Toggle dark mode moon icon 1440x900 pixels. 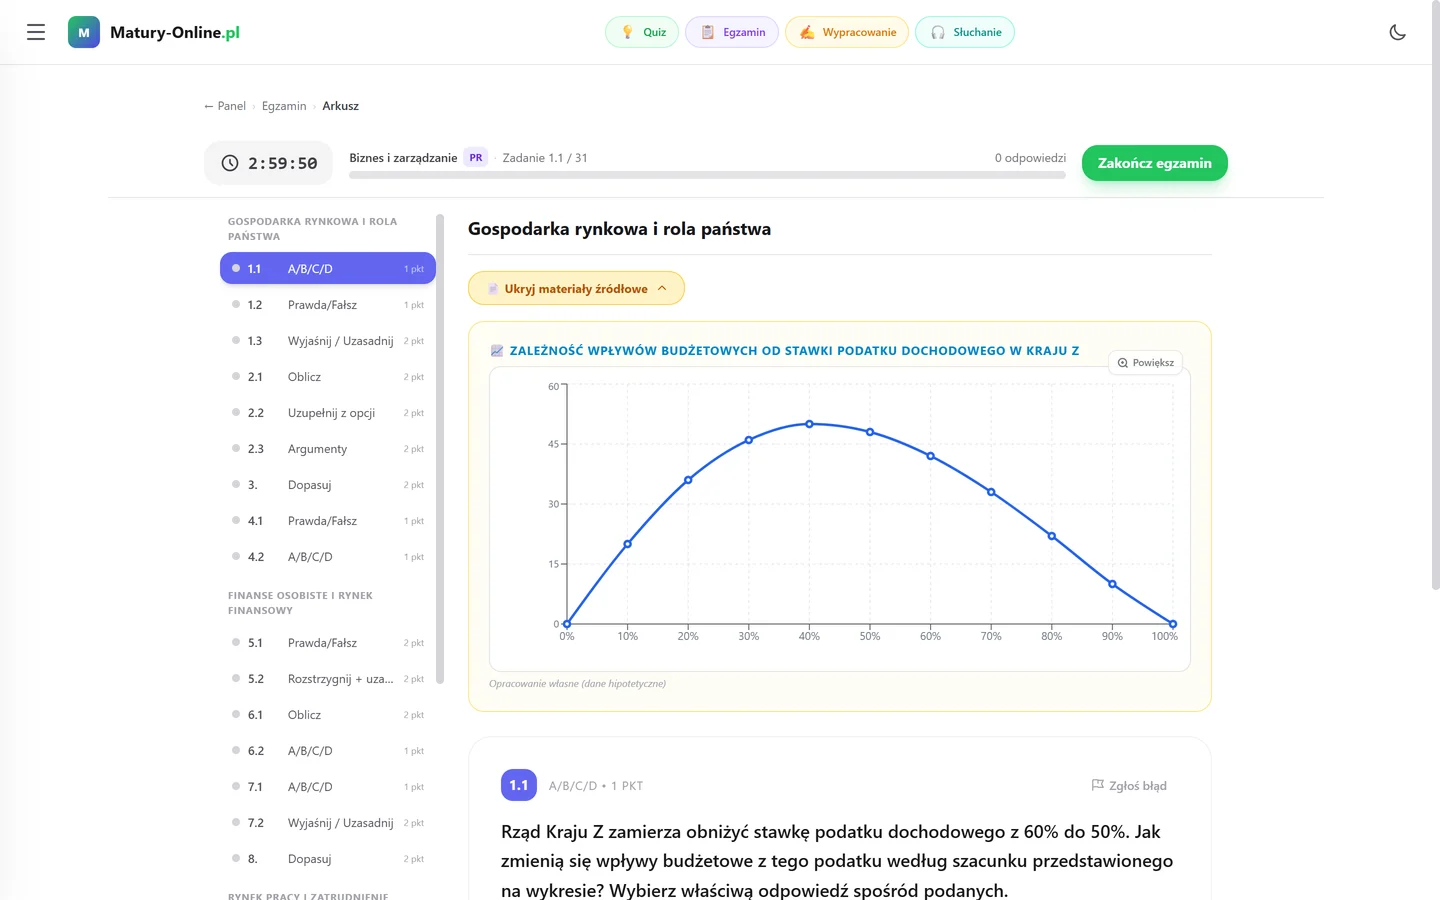point(1398,32)
